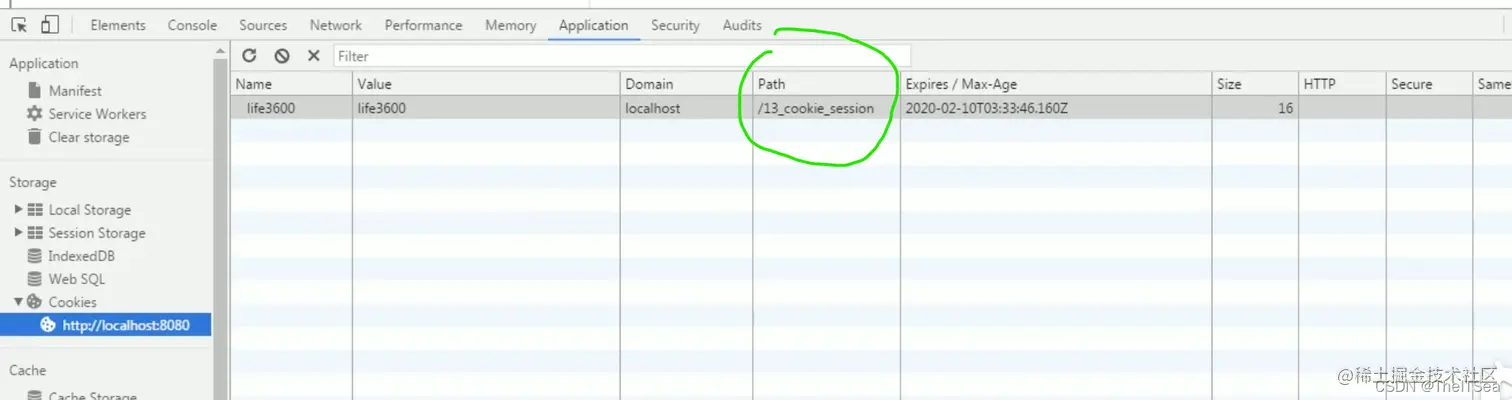Select the Session Storage grid icon
Screen dimensions: 1512x400
click(35, 233)
